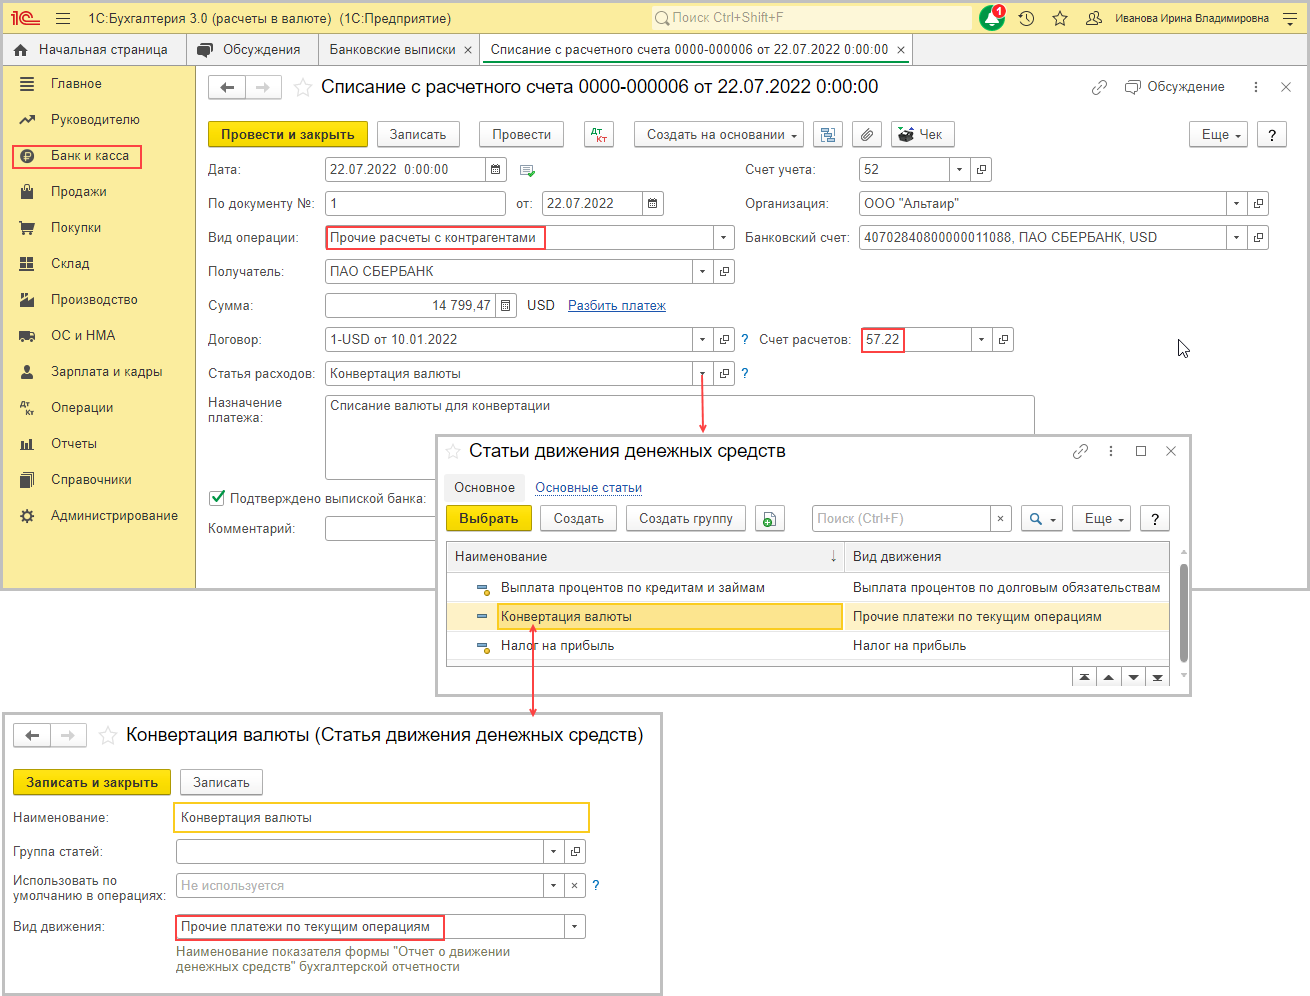Click the Сумма input field
This screenshot has height=996, width=1310.
pyautogui.click(x=410, y=306)
